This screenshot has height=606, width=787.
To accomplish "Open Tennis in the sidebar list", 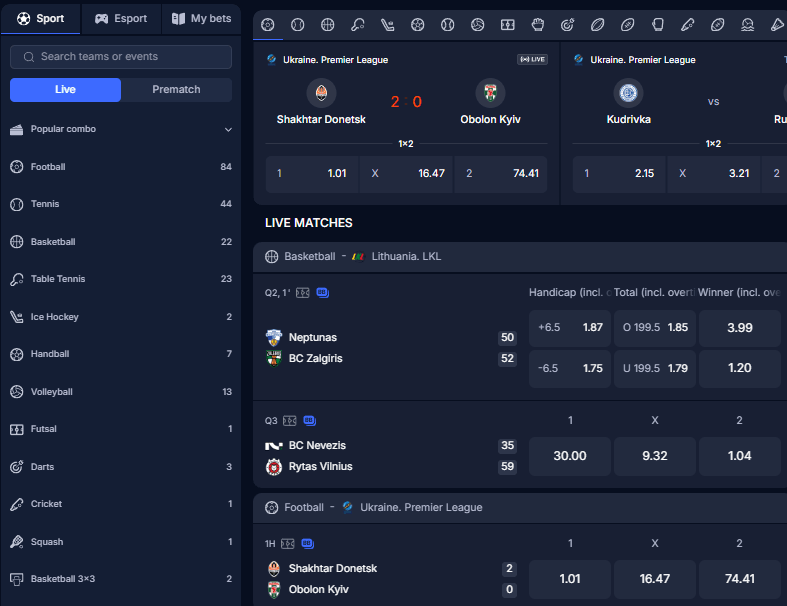I will point(121,204).
